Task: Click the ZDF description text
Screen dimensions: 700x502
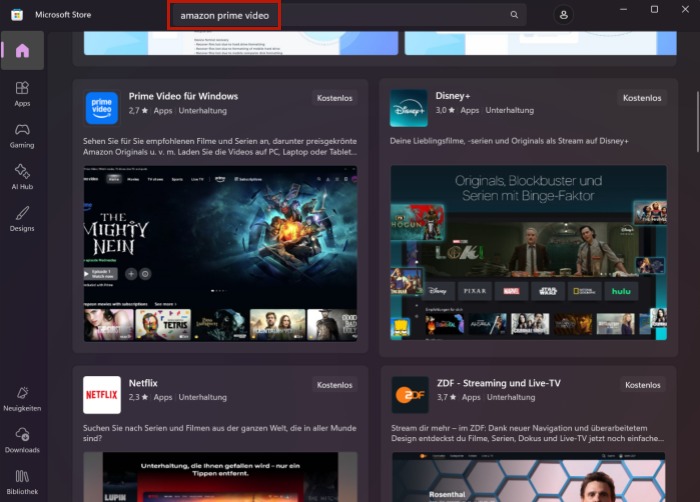Action: (x=527, y=433)
